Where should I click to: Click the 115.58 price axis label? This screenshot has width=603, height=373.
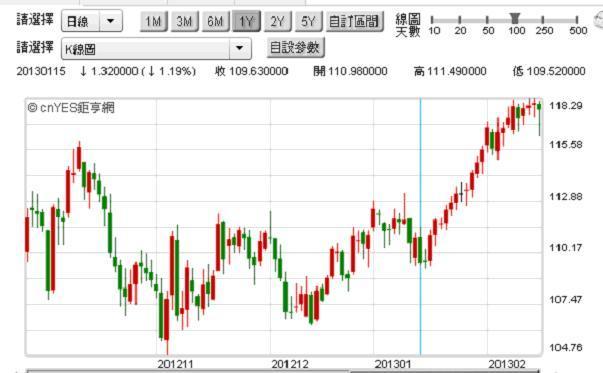point(566,145)
